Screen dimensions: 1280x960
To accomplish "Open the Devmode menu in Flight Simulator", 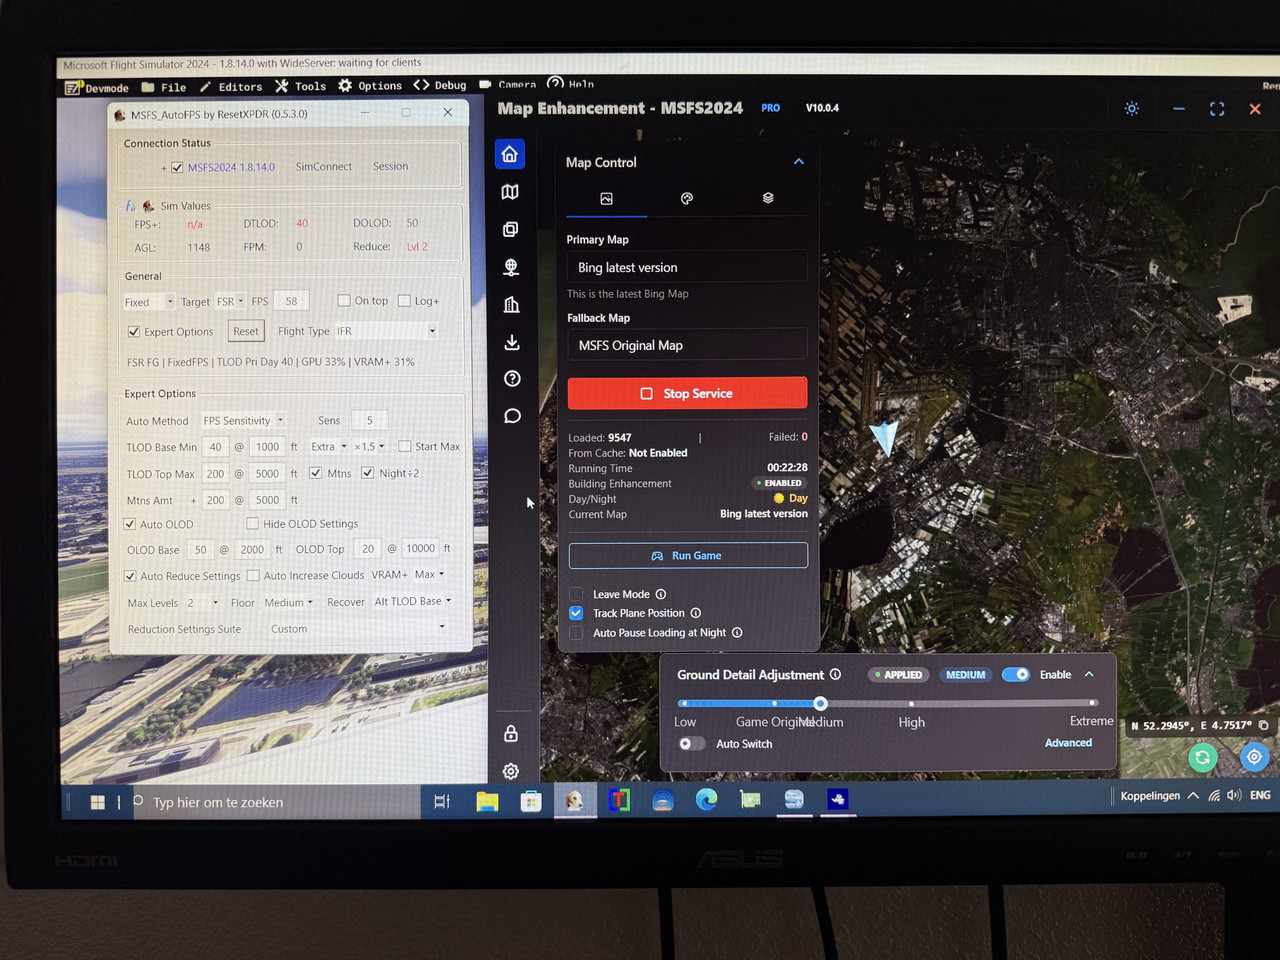I will coord(97,88).
